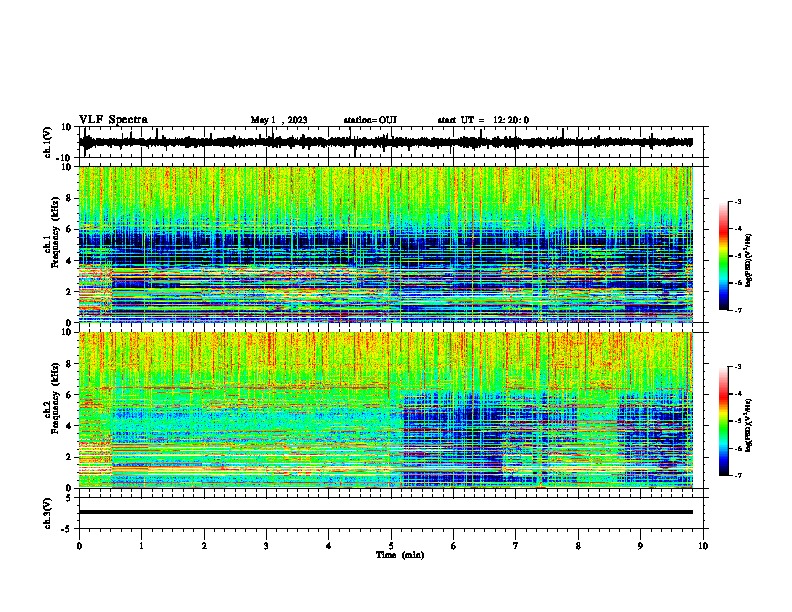Click the time axis tick label "5"
The width and height of the screenshot is (792, 612).
391,546
